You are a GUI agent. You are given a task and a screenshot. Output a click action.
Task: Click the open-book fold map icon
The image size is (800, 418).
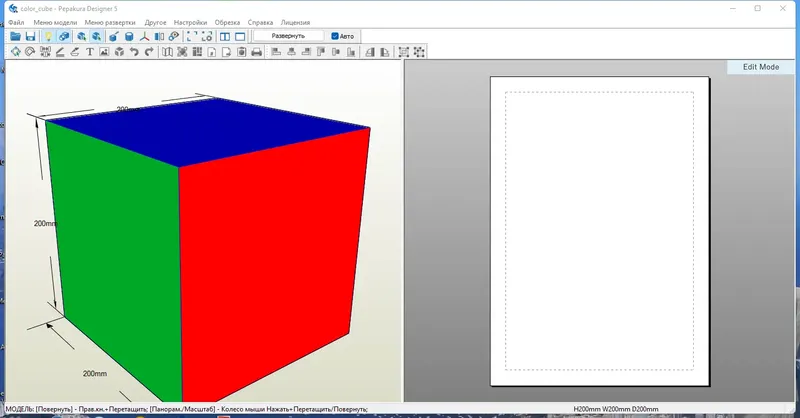[x=167, y=52]
